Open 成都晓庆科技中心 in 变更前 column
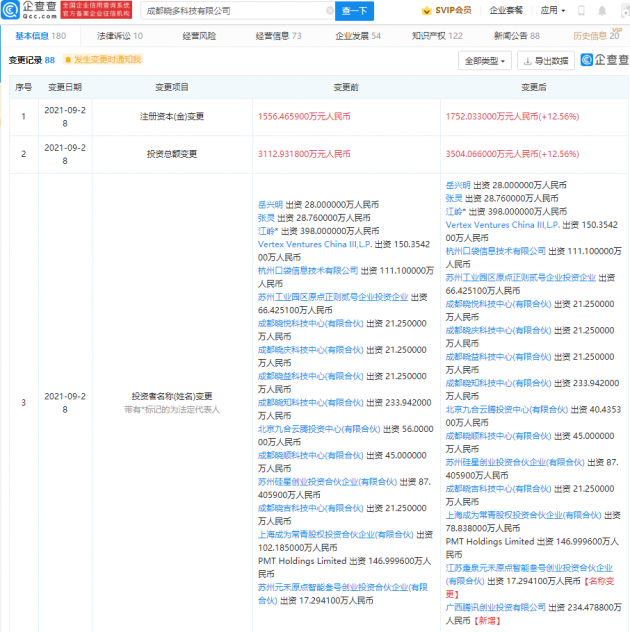The width and height of the screenshot is (630, 632). tap(310, 350)
